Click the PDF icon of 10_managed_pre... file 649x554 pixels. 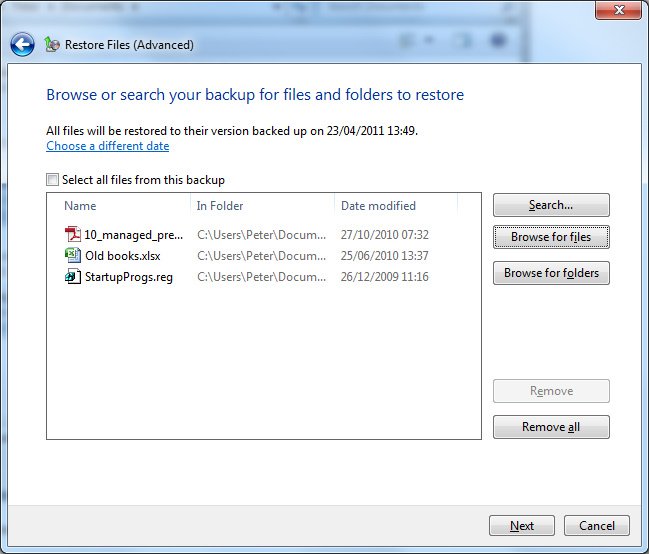point(73,234)
